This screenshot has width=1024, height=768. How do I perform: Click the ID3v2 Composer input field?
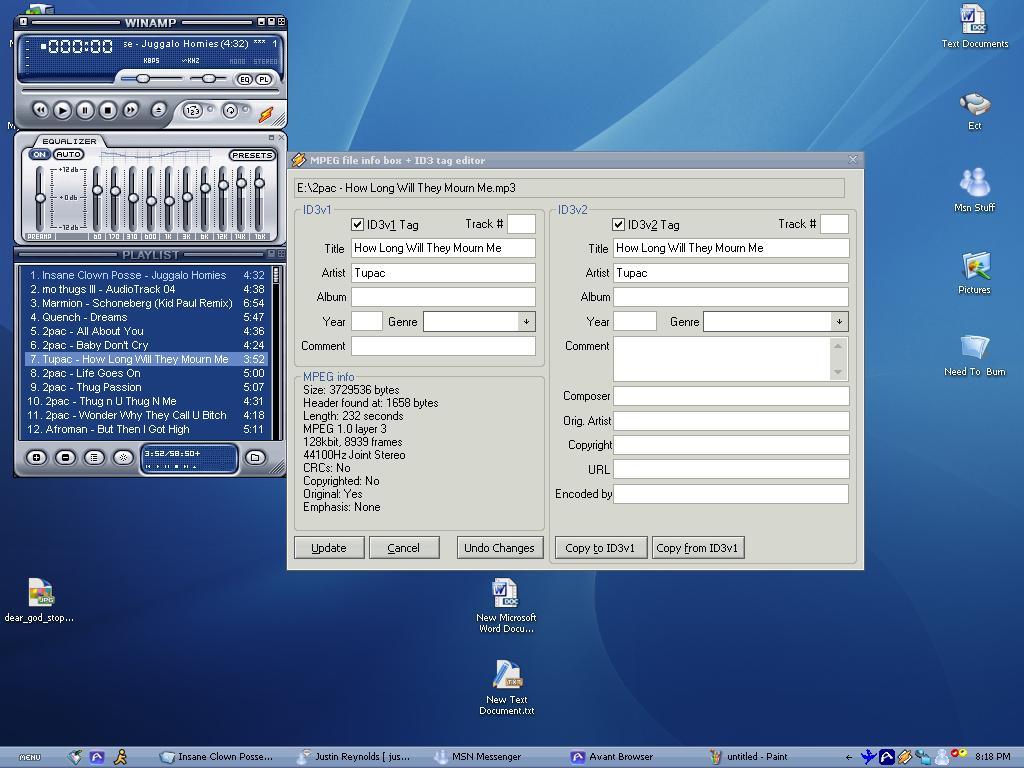coord(730,396)
